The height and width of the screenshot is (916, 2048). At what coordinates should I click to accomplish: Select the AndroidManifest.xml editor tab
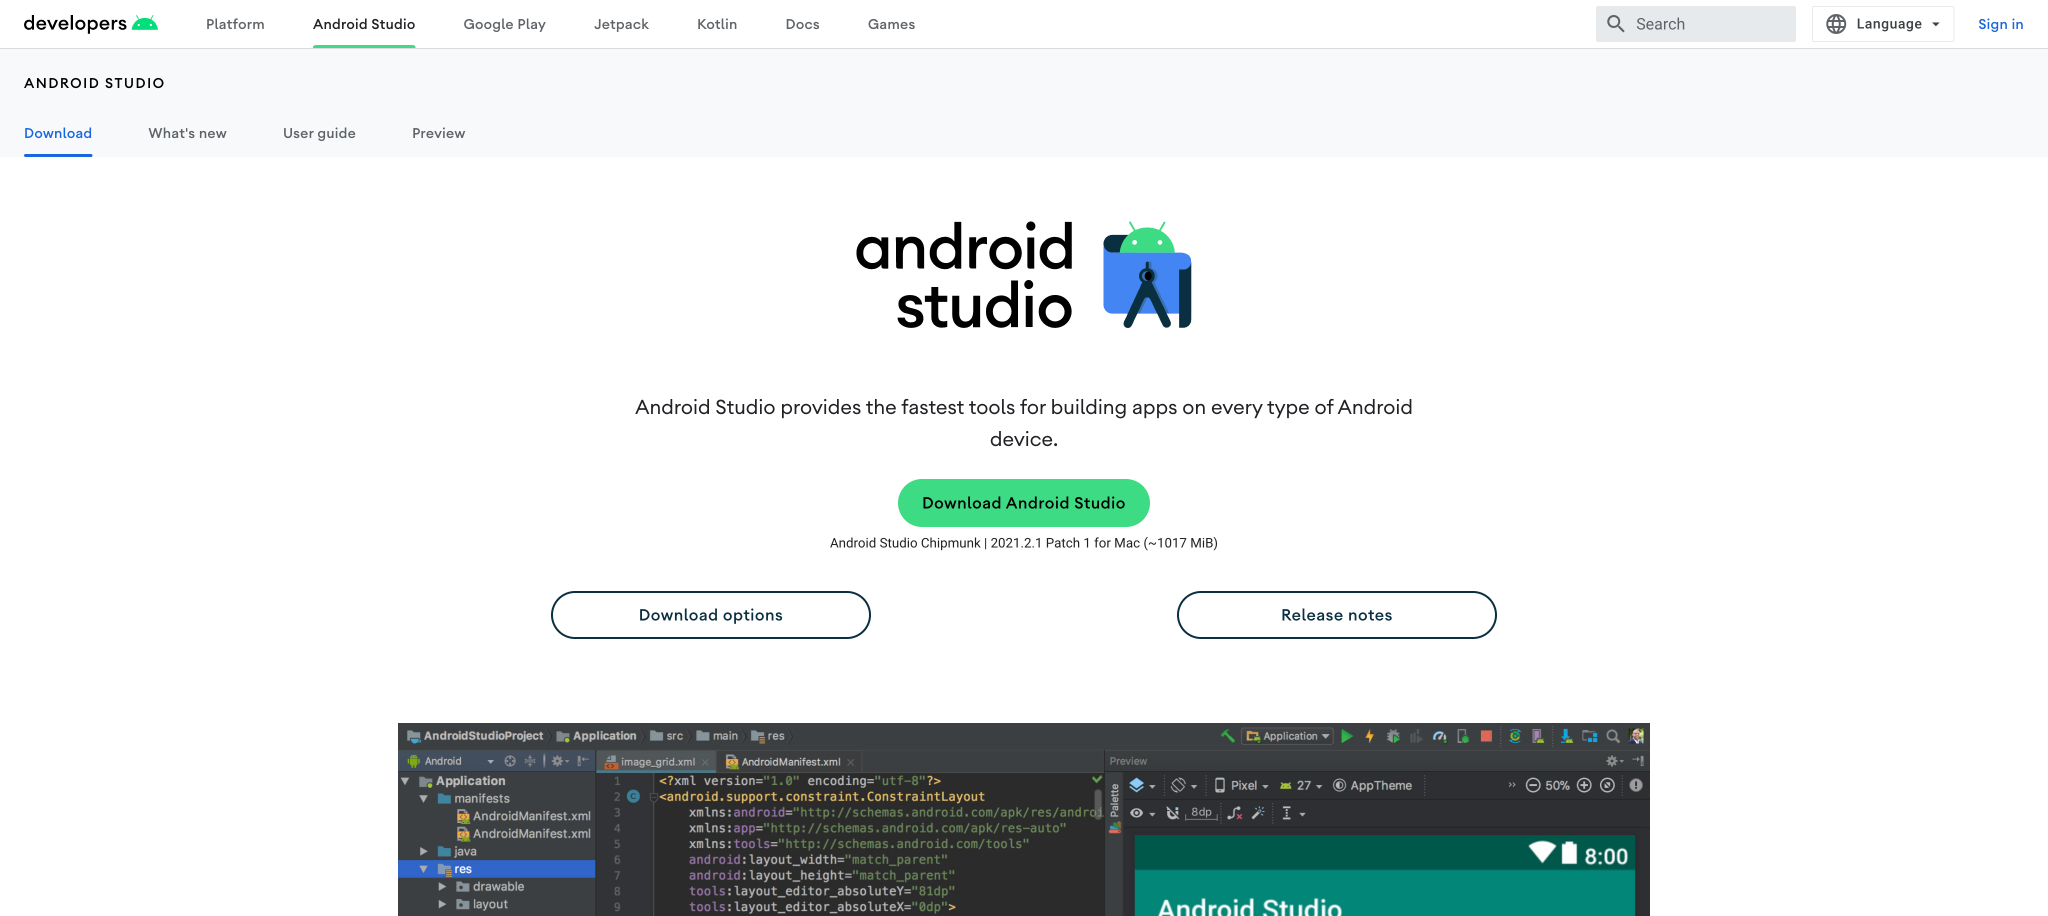pyautogui.click(x=789, y=762)
